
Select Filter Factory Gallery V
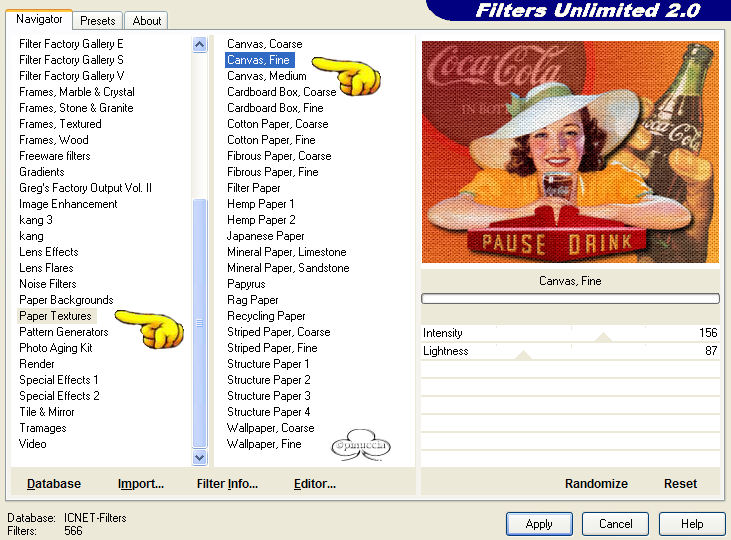point(72,76)
